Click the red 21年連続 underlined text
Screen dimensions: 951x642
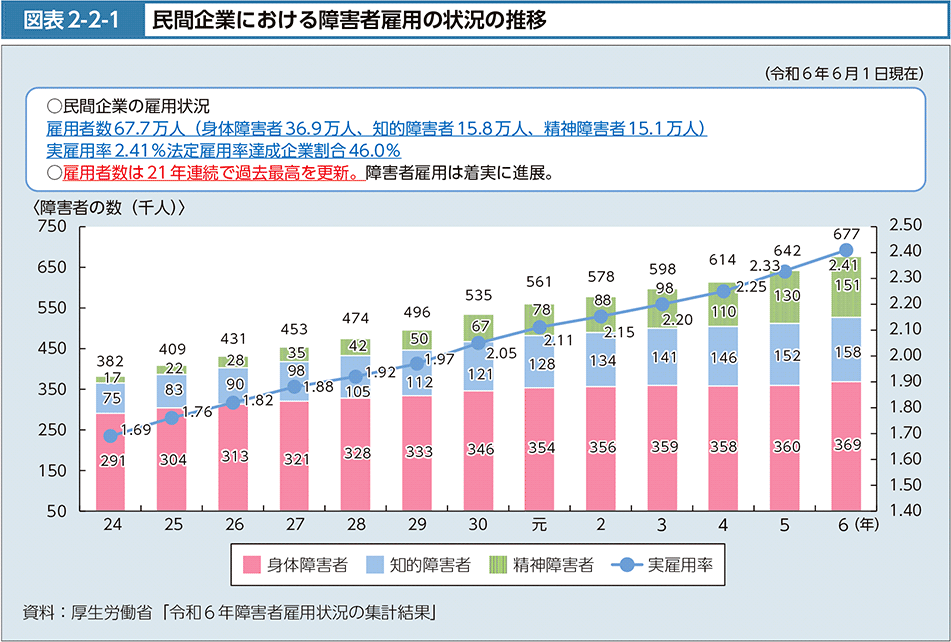(x=212, y=172)
